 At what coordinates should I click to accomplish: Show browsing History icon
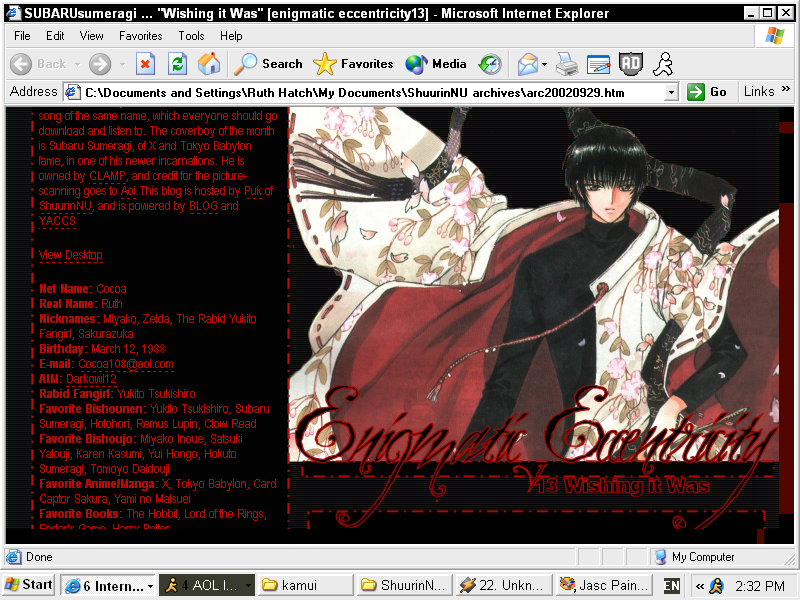point(490,64)
